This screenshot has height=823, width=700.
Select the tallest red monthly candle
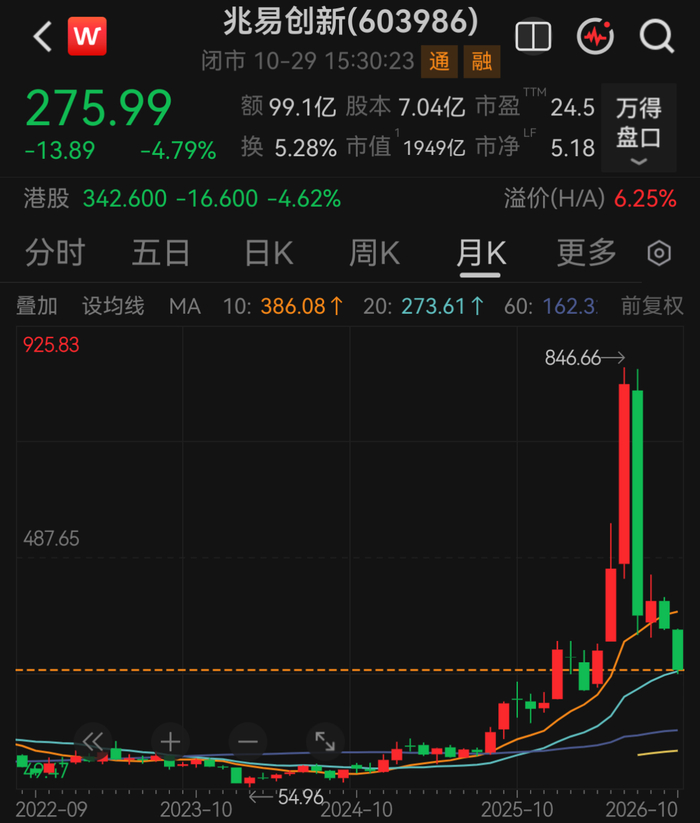624,473
